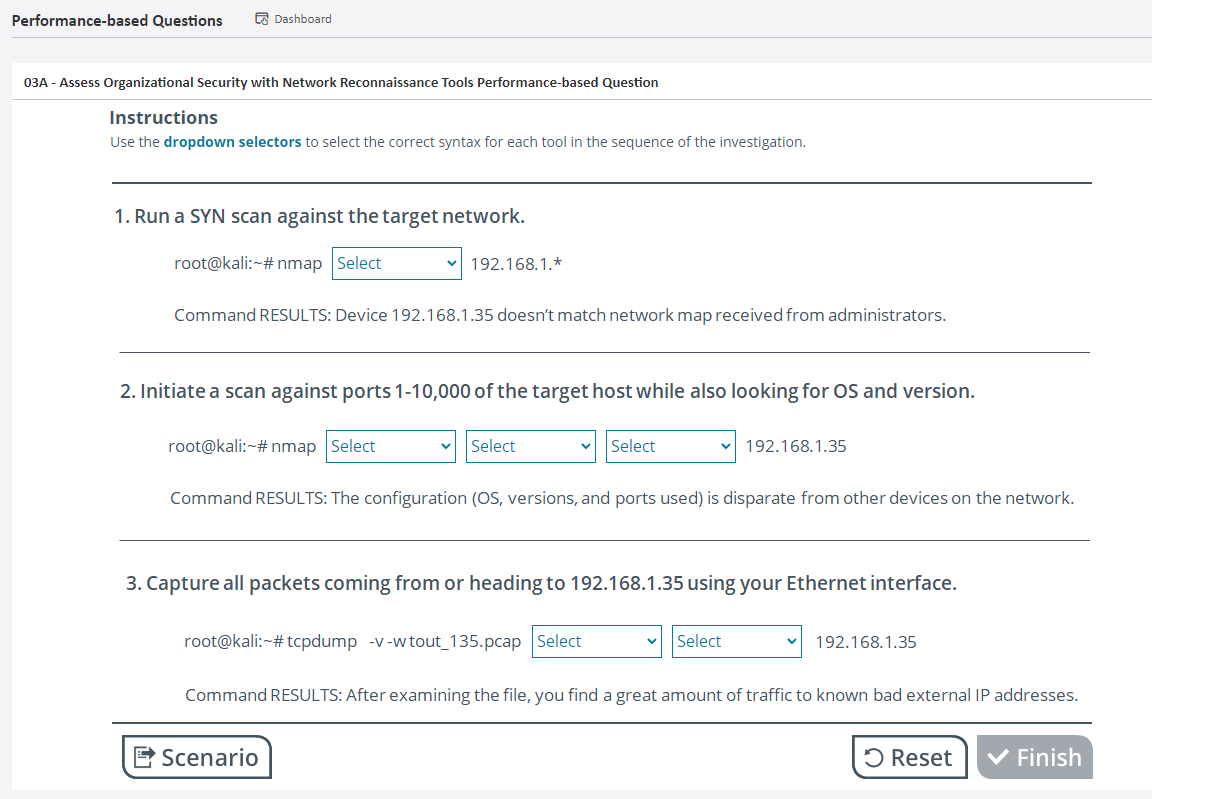Submit answers with the Finish button
Image resolution: width=1228 pixels, height=799 pixels.
click(1034, 758)
